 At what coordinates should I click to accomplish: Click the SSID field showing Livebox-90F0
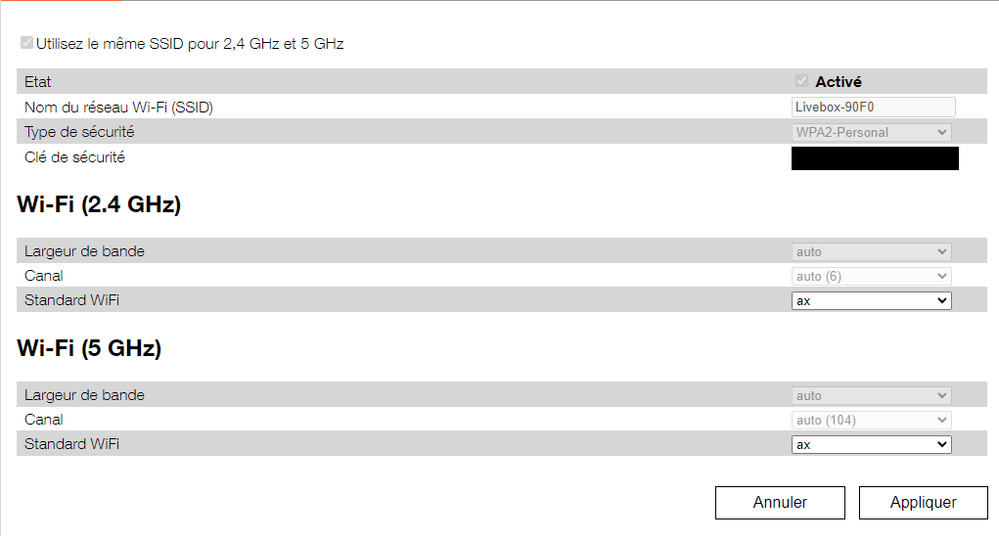click(x=872, y=107)
